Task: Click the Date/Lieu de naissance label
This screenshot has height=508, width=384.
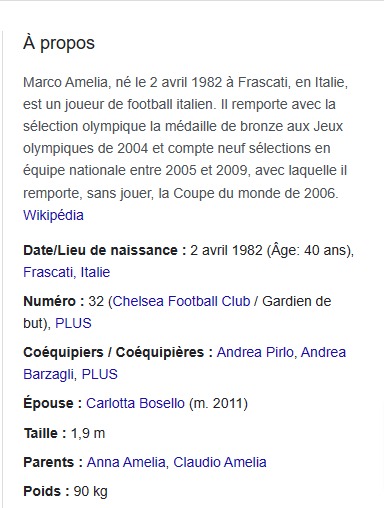Action: [x=105, y=250]
